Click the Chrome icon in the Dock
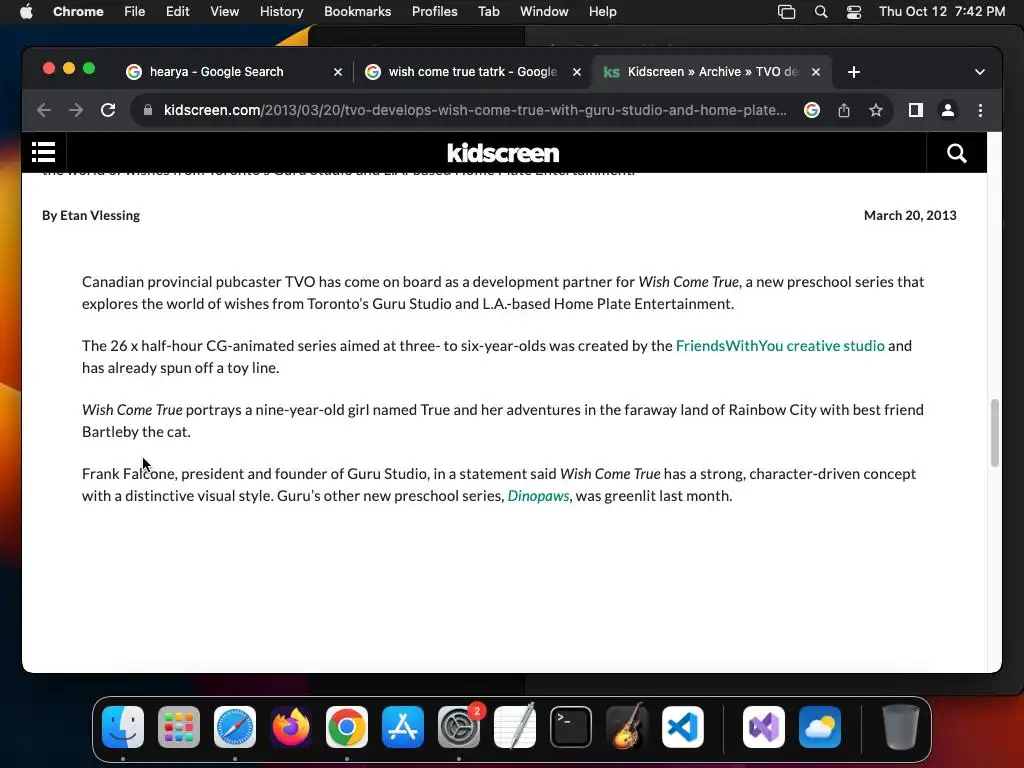 (x=347, y=727)
